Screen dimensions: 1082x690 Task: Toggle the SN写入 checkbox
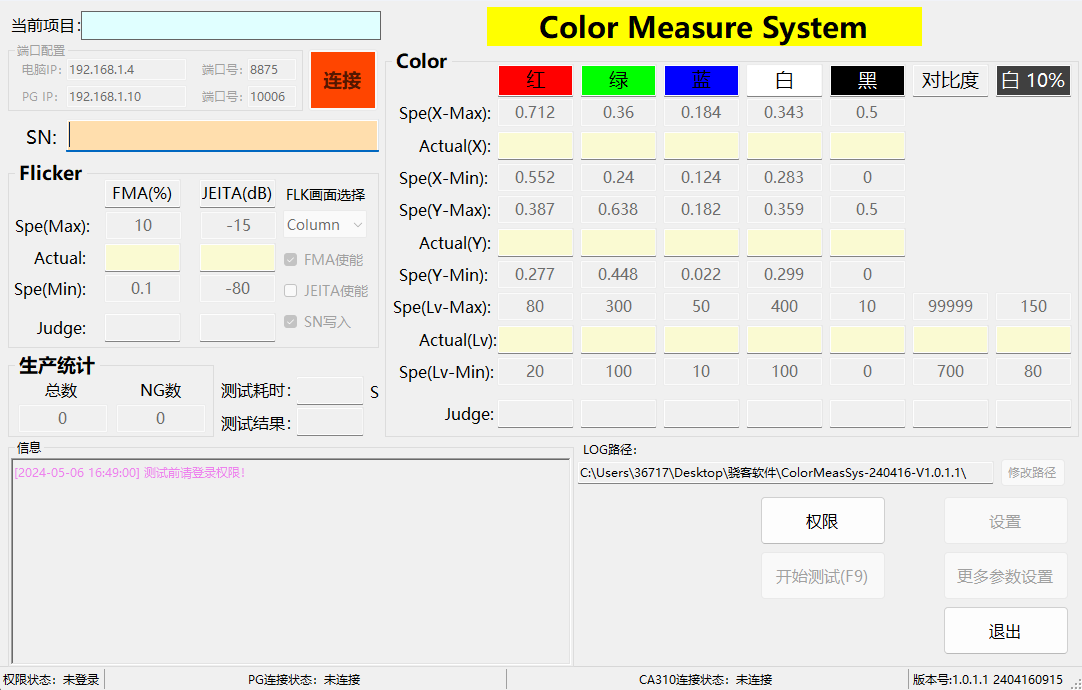click(x=291, y=322)
